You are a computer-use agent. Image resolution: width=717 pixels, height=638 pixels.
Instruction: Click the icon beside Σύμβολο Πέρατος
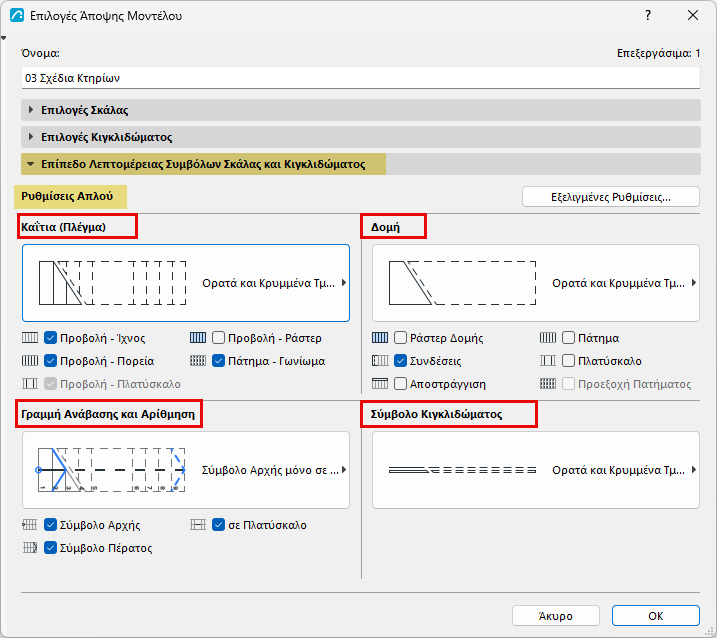pyautogui.click(x=30, y=547)
